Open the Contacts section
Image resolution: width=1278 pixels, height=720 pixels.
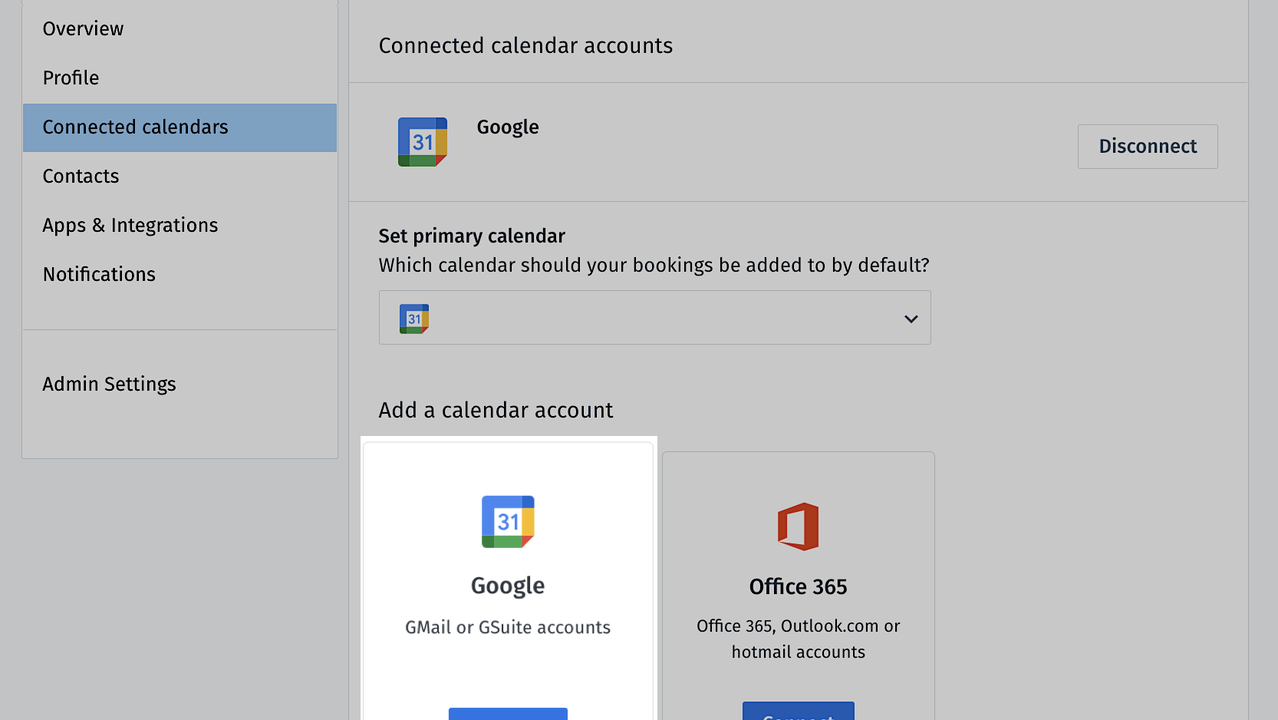80,176
